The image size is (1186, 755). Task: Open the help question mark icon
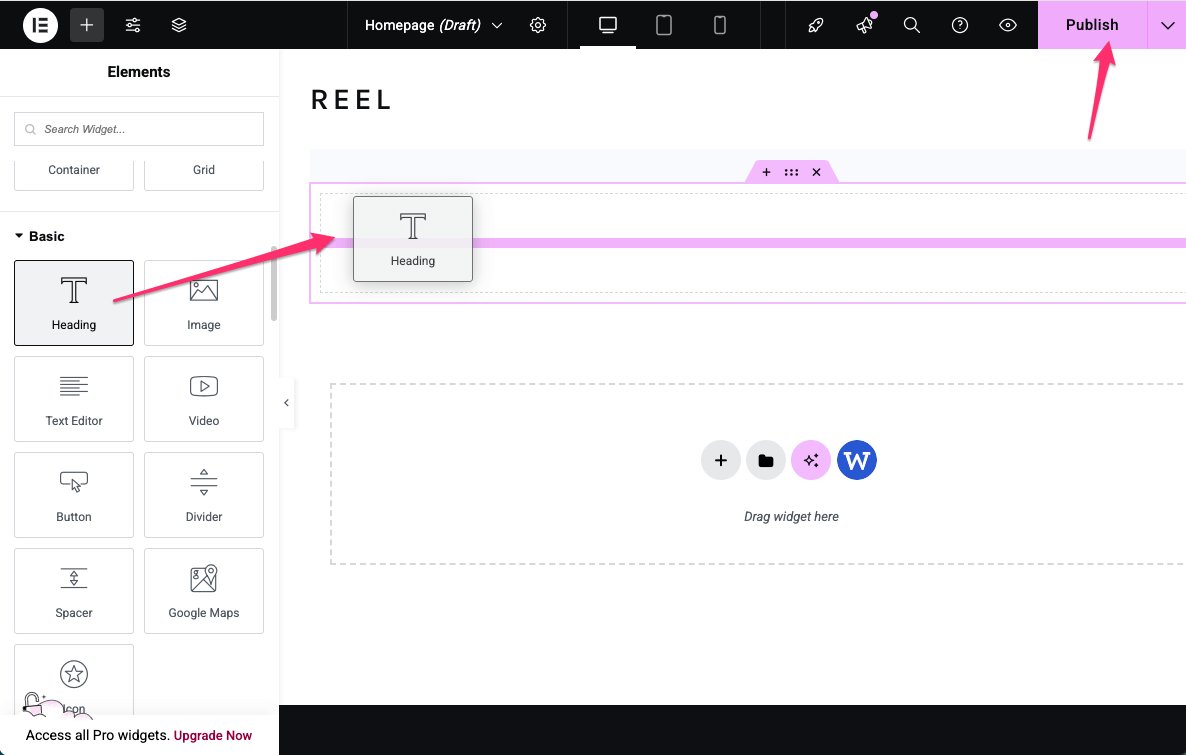tap(960, 25)
